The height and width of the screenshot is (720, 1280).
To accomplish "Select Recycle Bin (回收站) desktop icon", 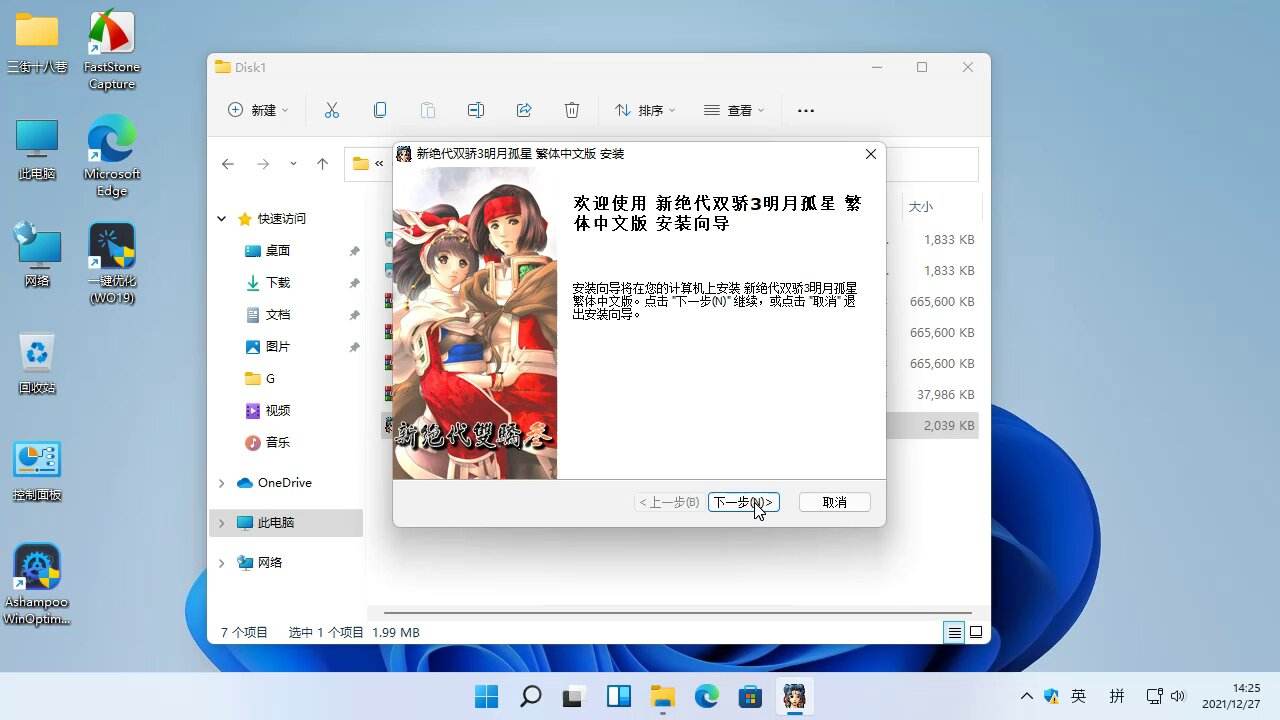I will coord(37,362).
